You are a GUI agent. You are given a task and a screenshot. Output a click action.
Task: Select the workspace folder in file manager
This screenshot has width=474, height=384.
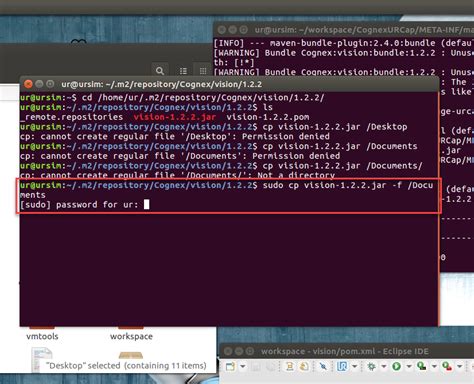tap(131, 336)
